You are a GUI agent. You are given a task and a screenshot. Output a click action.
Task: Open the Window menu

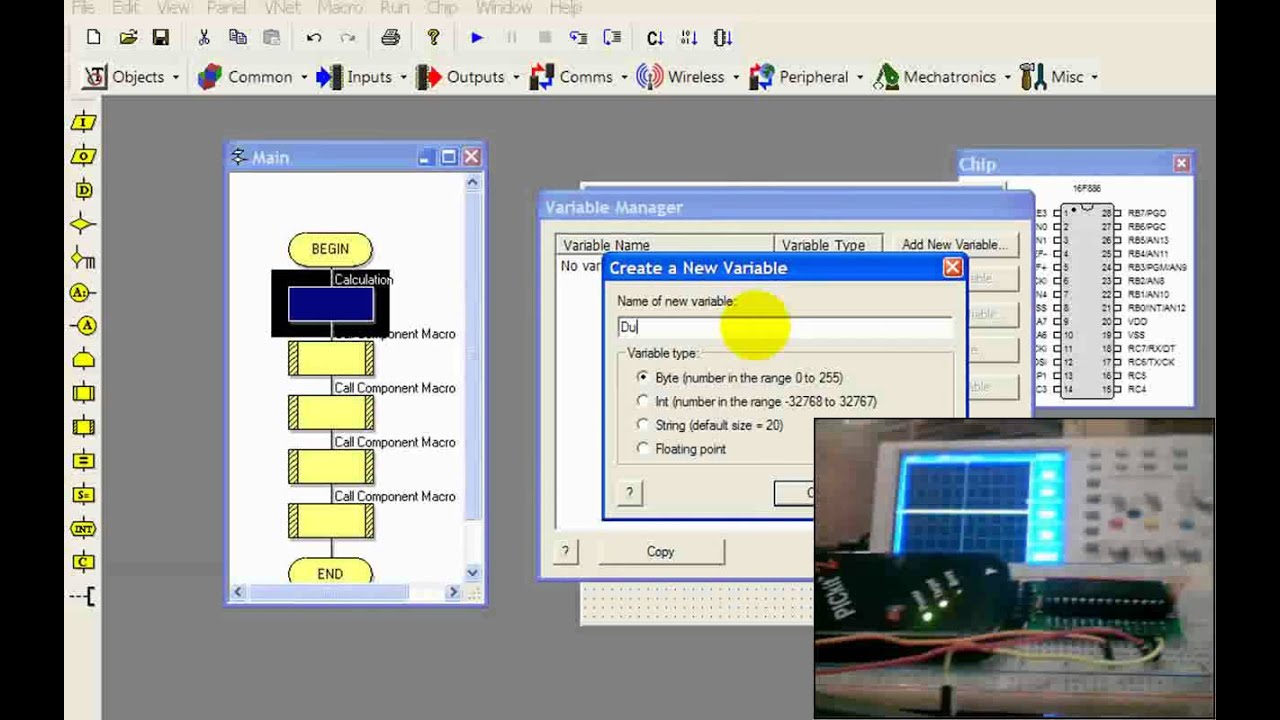click(x=504, y=8)
